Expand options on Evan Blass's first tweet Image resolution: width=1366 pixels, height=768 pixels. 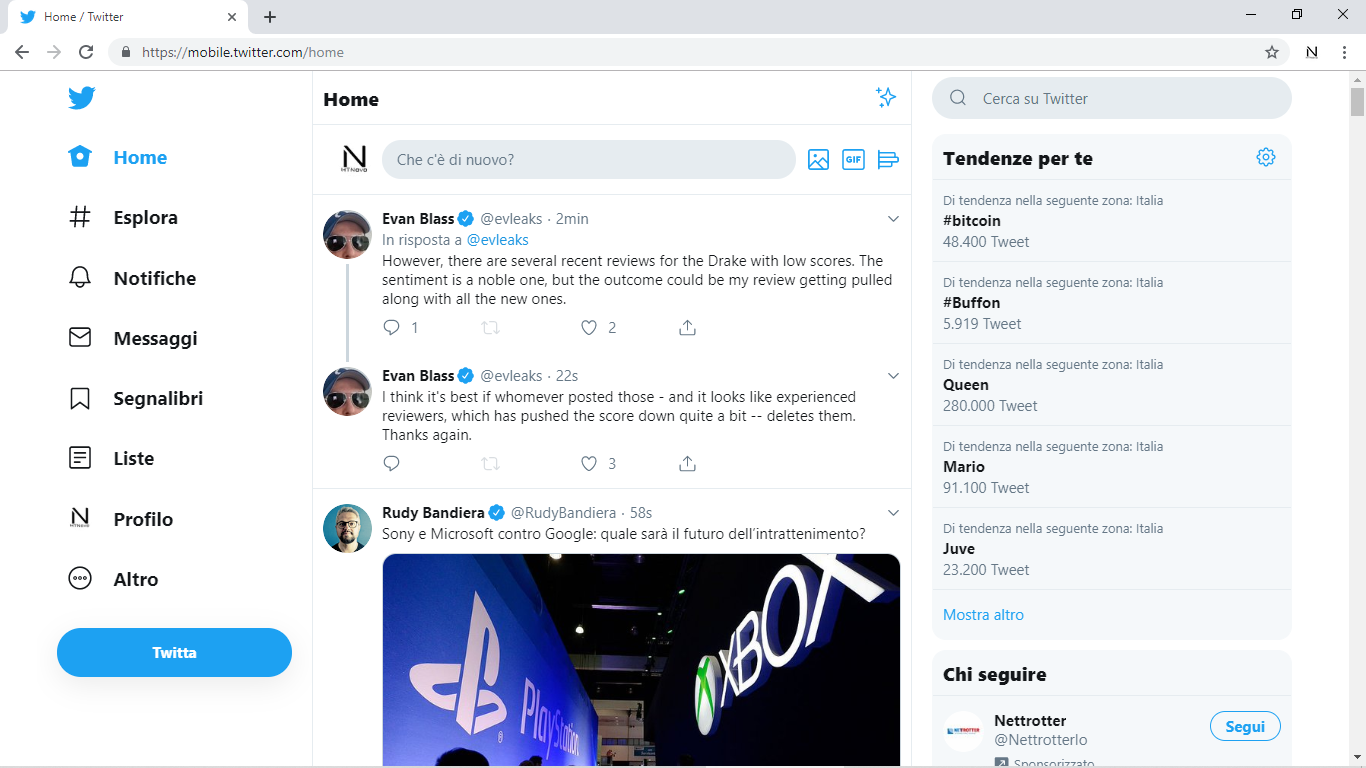[x=893, y=218]
